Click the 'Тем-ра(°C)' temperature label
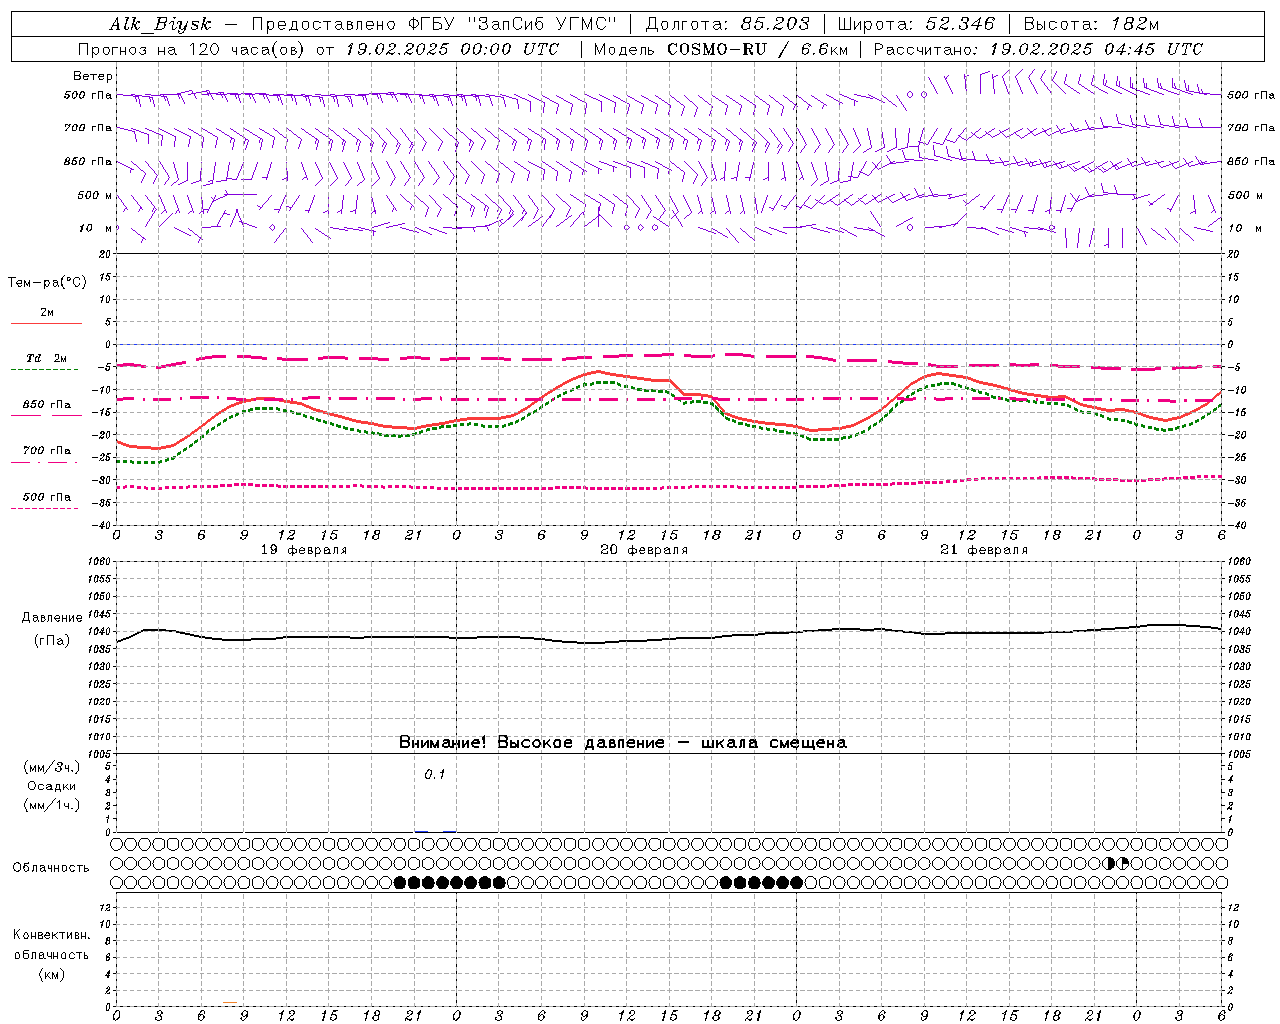 47,283
